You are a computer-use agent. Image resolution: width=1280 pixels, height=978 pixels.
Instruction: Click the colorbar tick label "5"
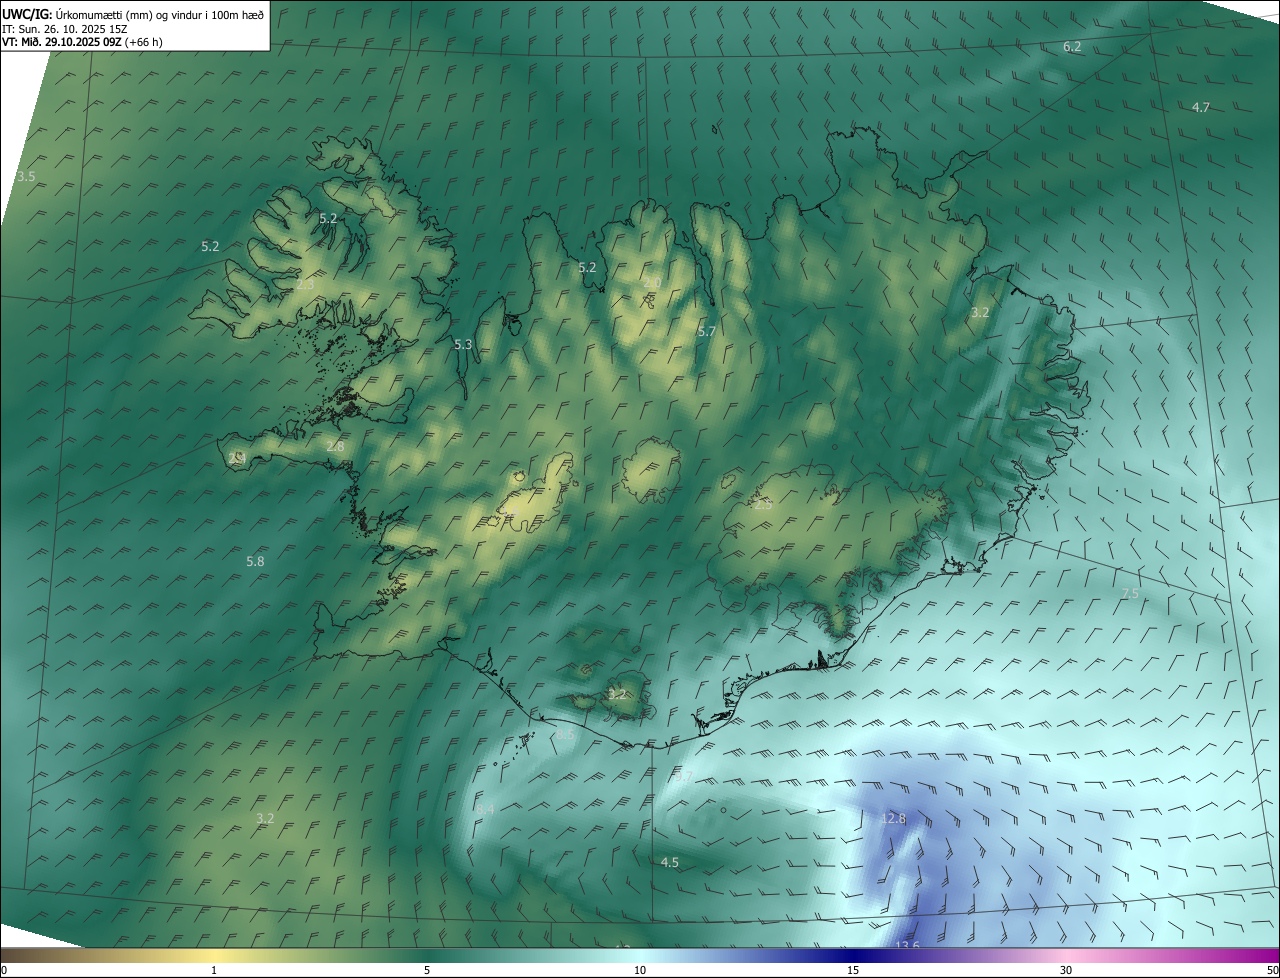[427, 970]
